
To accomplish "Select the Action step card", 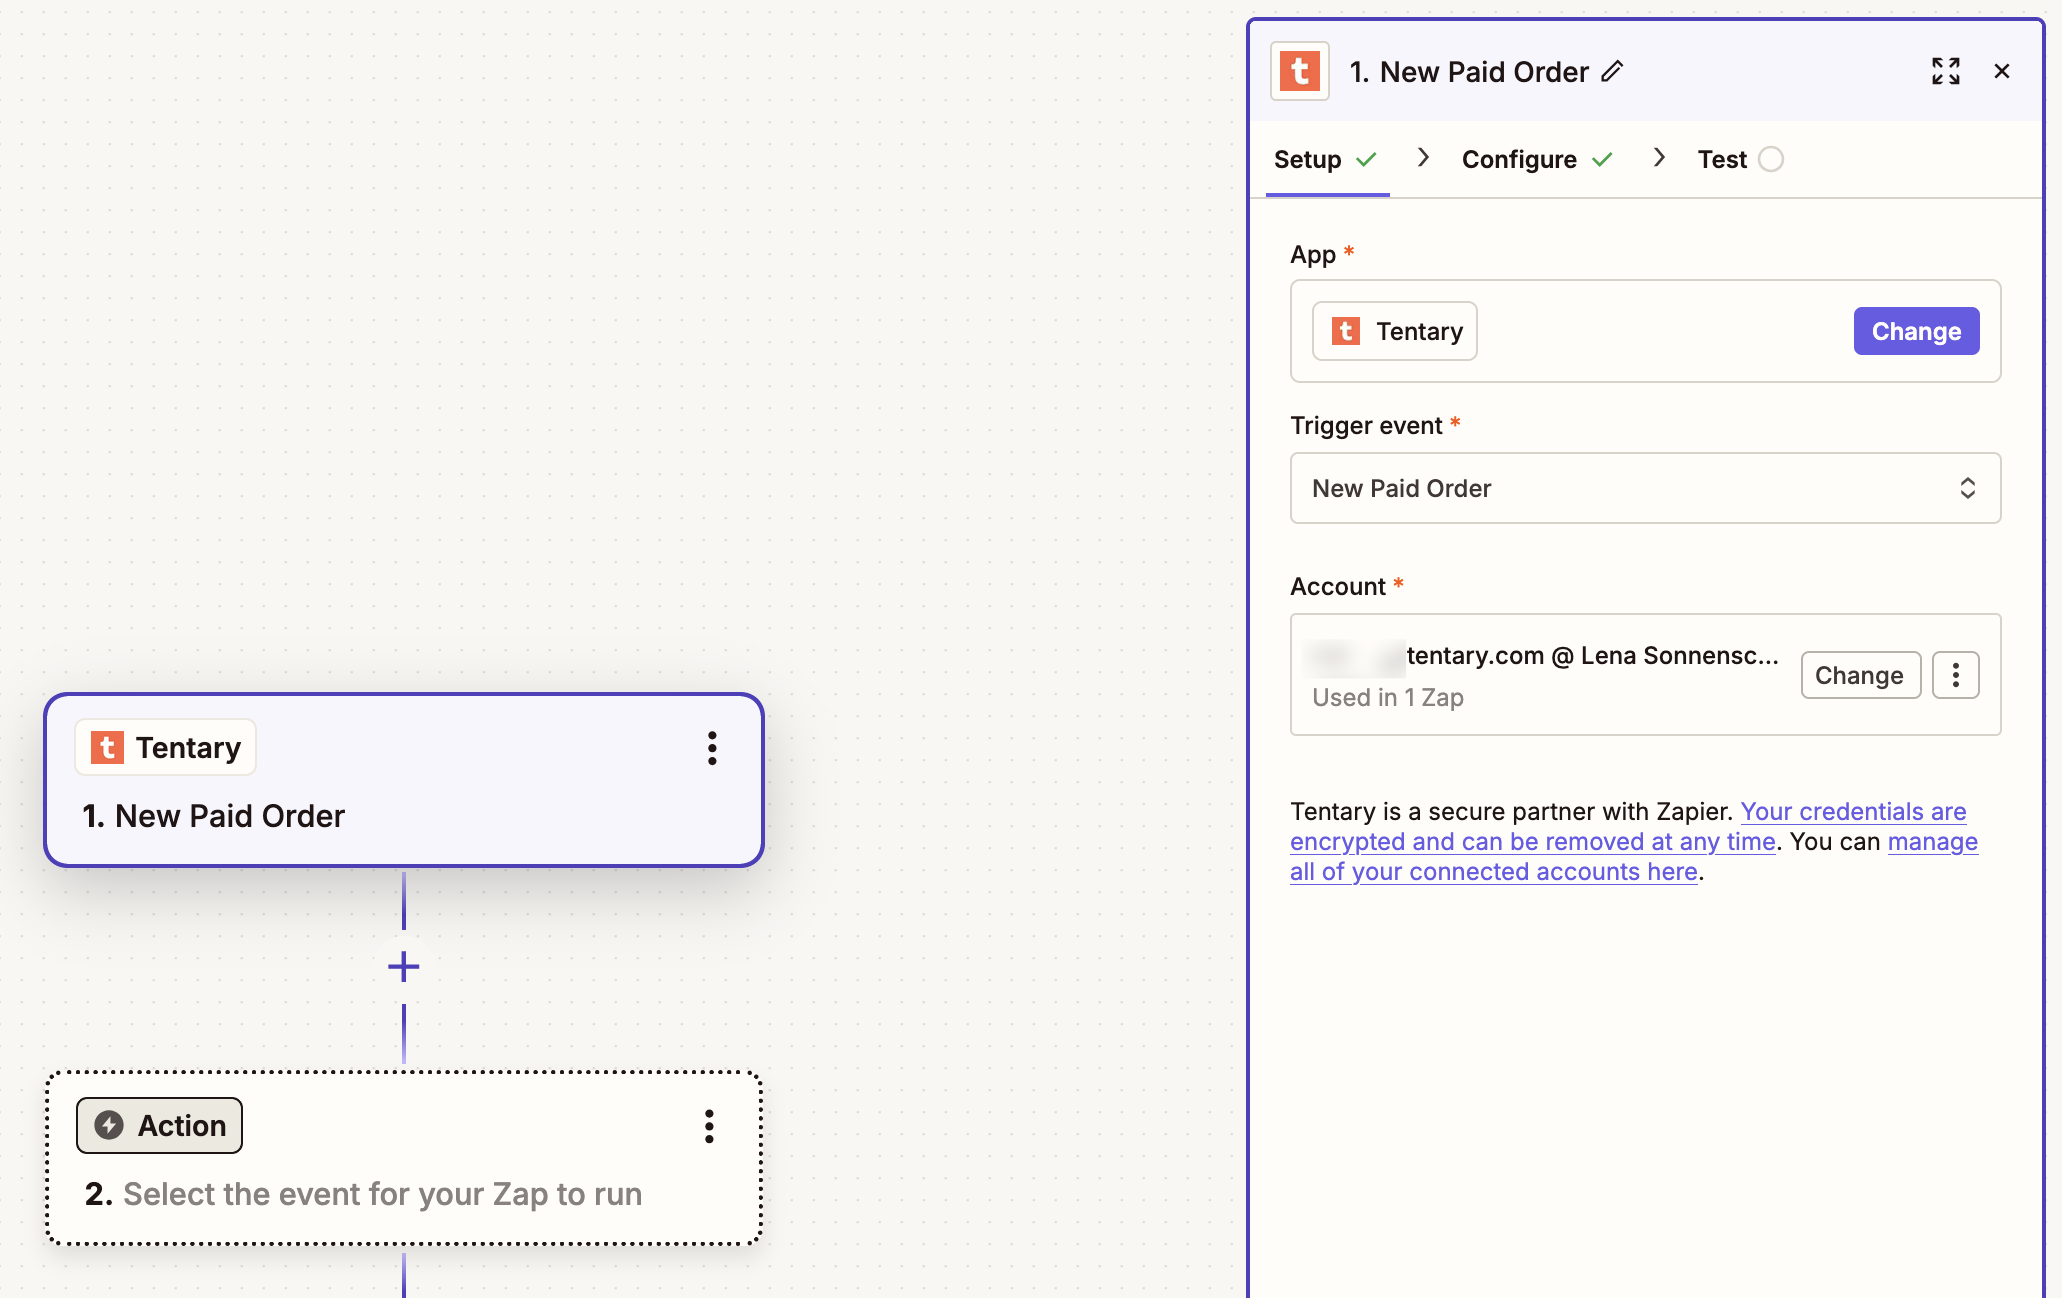I will click(x=403, y=1158).
